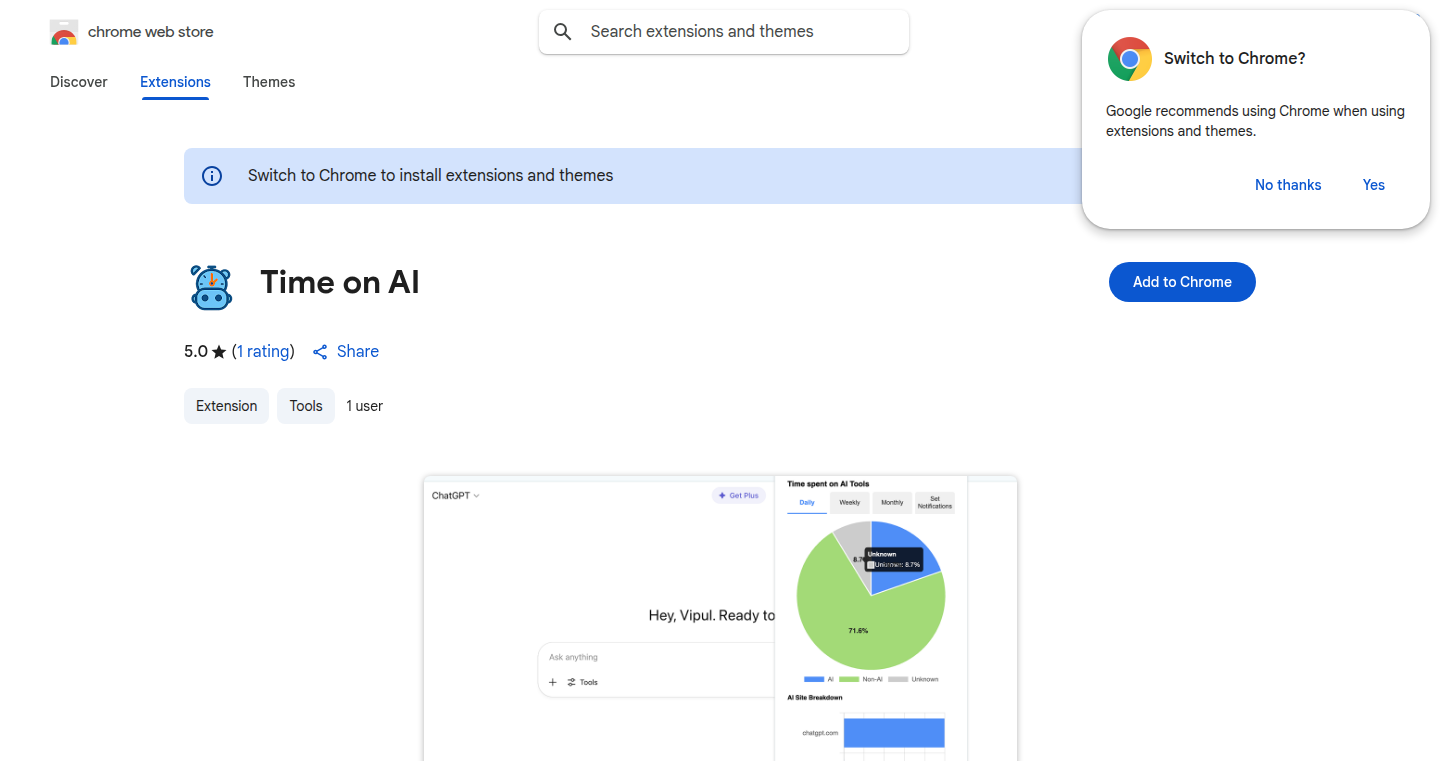
Task: Switch to the Themes tab
Action: point(269,82)
